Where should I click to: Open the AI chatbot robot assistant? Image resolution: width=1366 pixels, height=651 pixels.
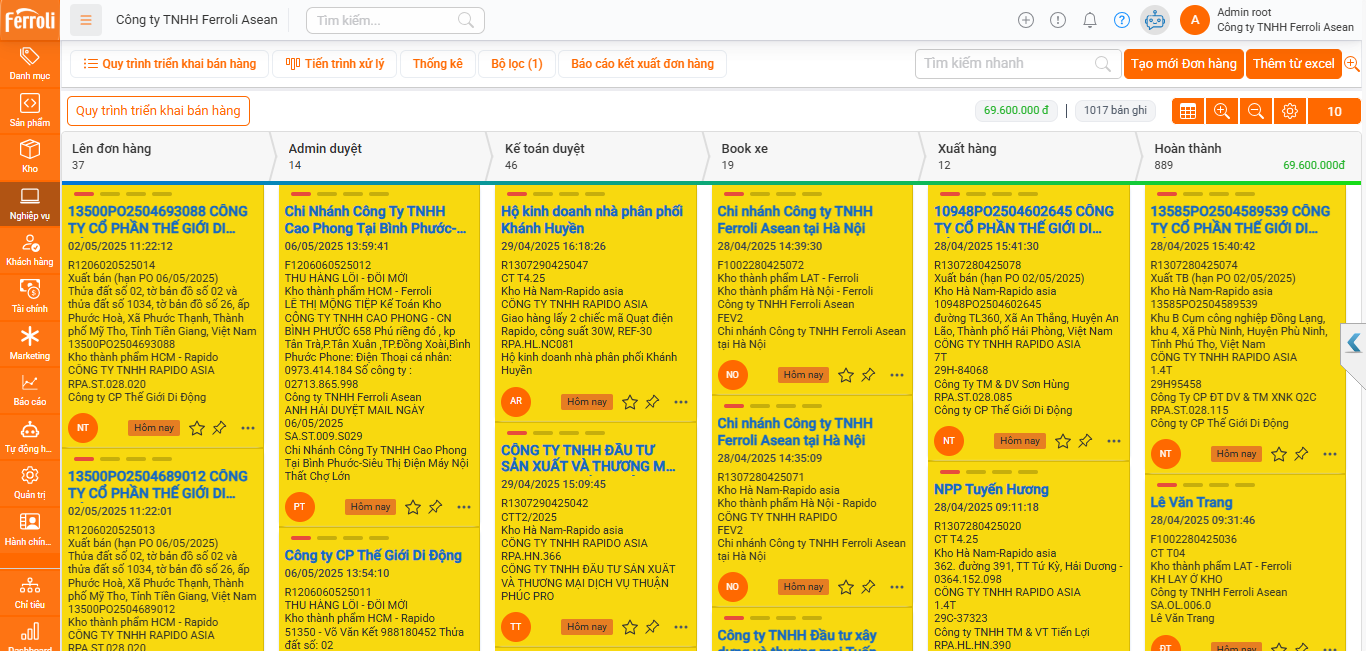point(1155,20)
